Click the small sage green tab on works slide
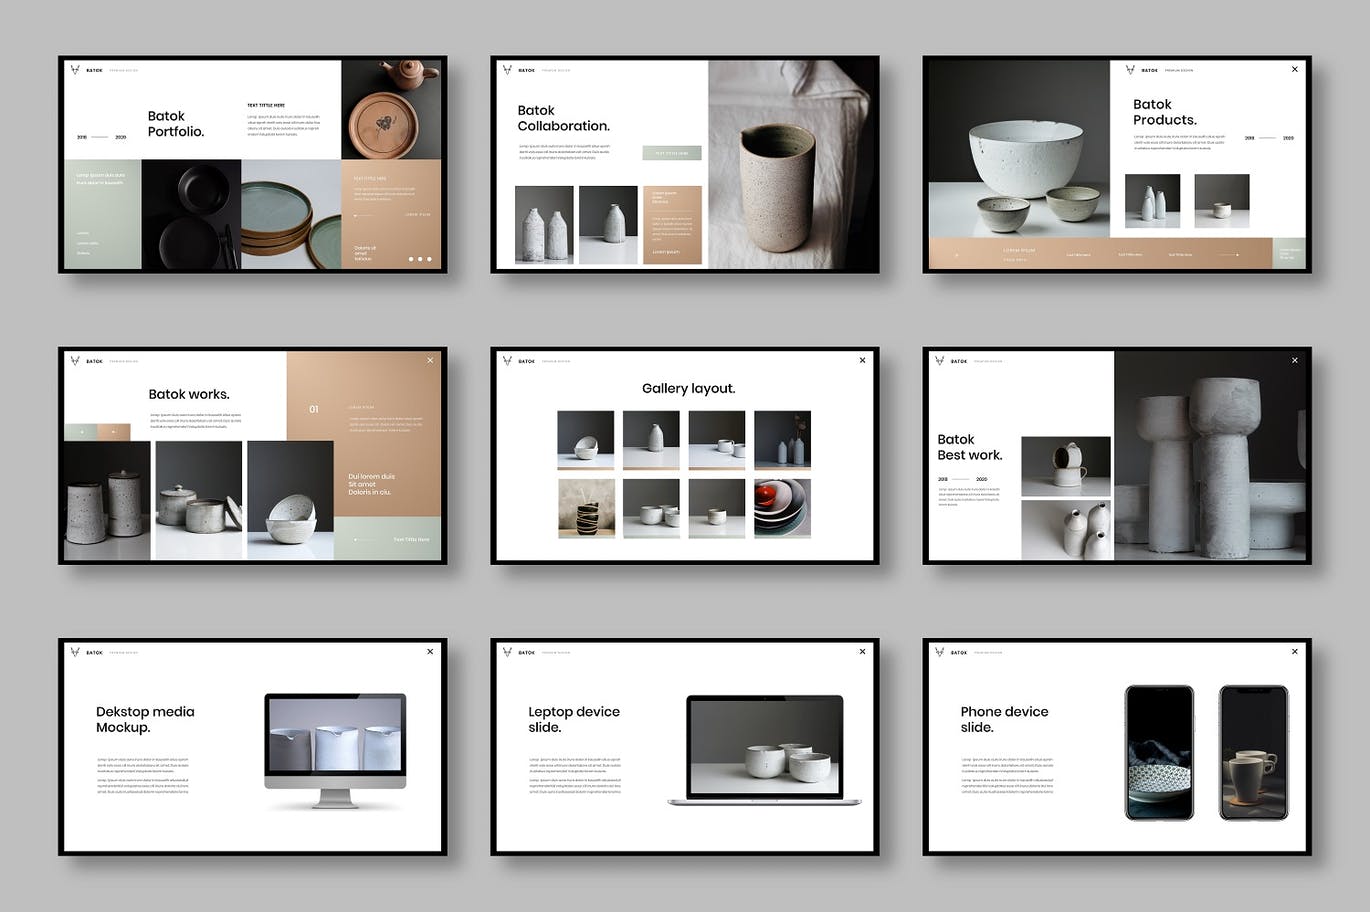This screenshot has height=912, width=1370. 81,432
